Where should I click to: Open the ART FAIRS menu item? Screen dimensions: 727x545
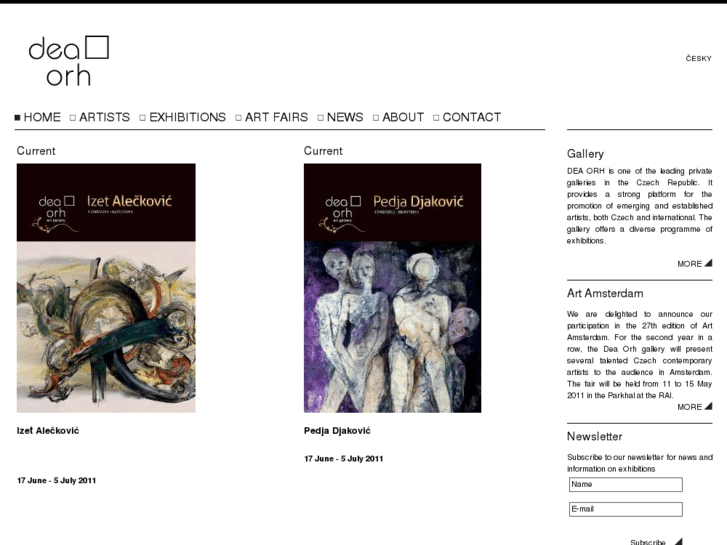click(x=276, y=117)
